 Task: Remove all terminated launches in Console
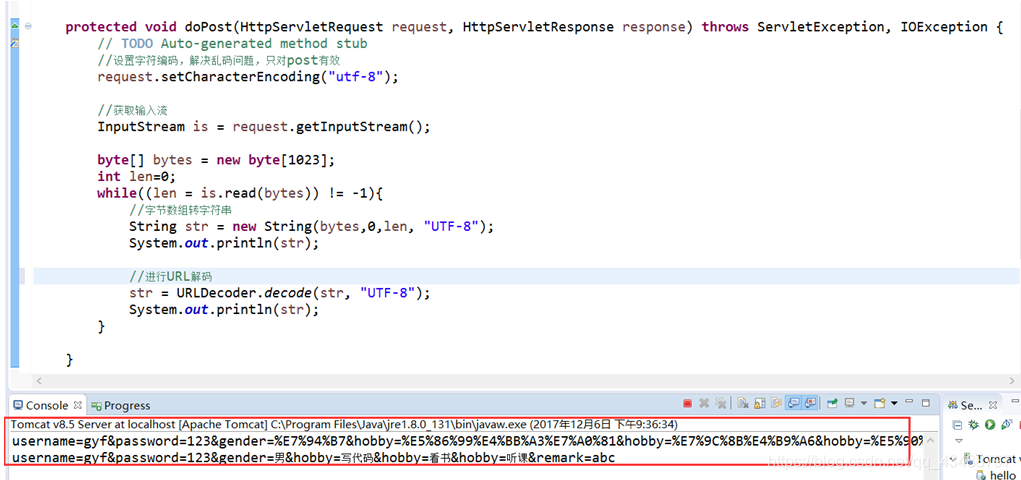[721, 402]
